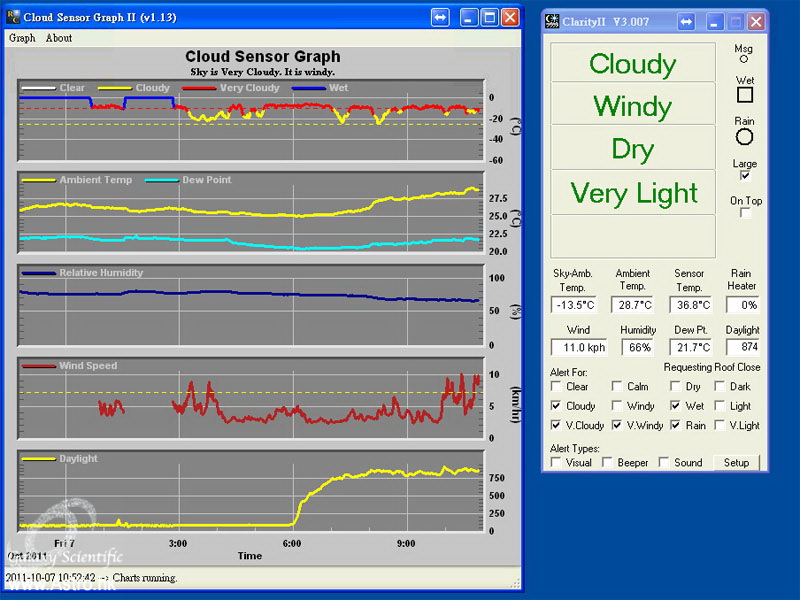The image size is (800, 600).
Task: Click double-arrow button in ClarityII title bar
Action: point(685,21)
